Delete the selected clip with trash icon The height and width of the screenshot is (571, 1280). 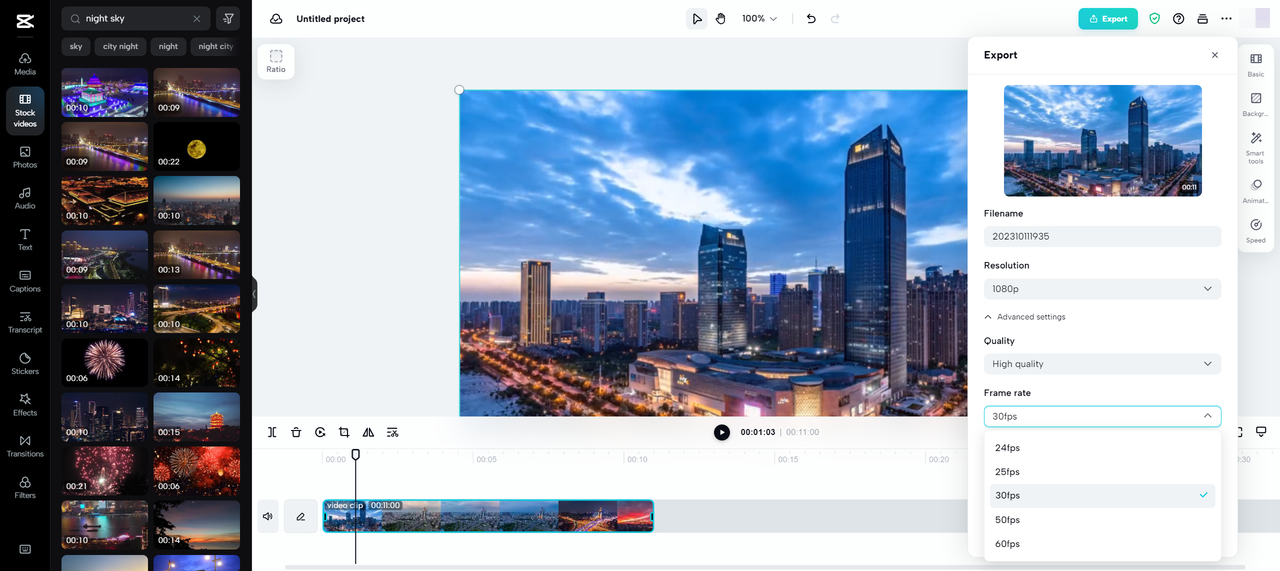pyautogui.click(x=296, y=432)
